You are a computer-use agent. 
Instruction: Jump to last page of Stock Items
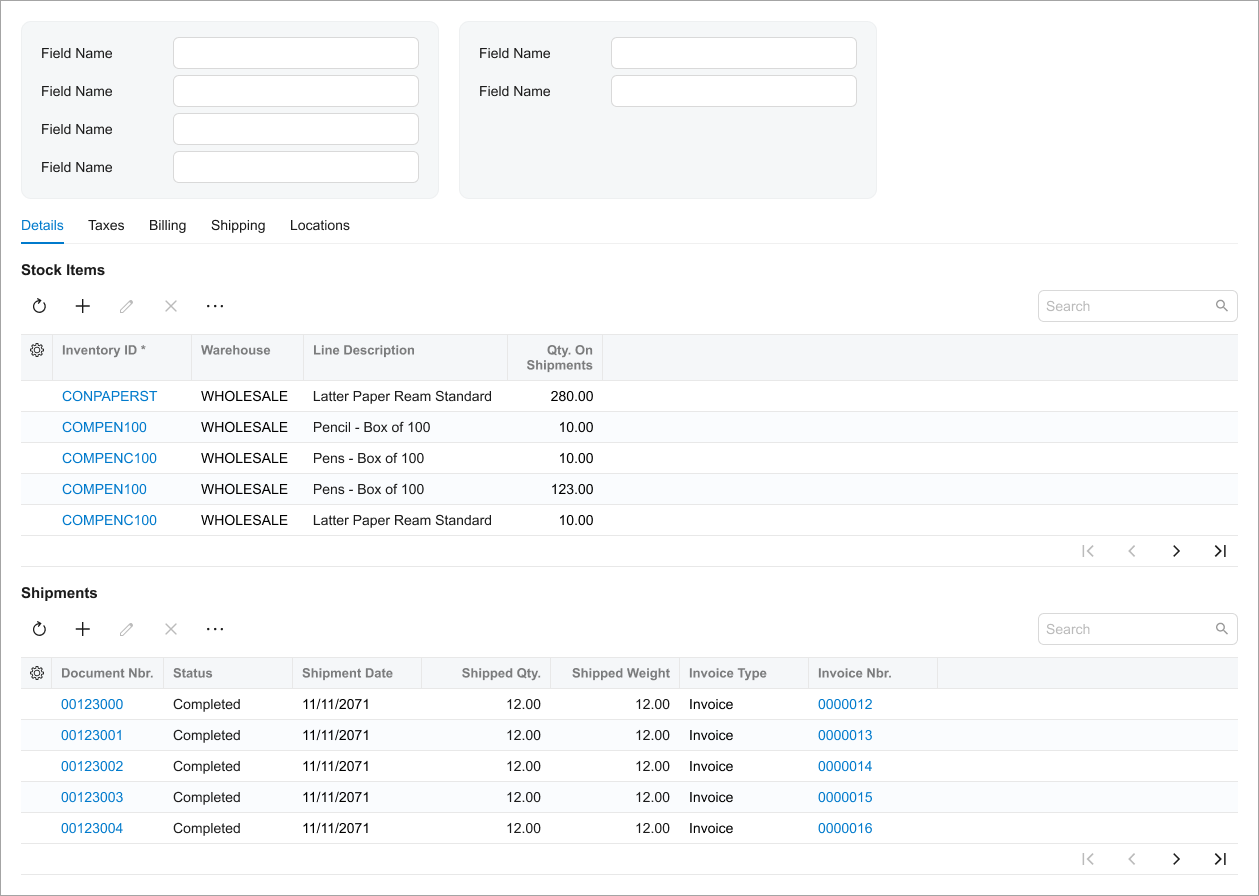coord(1220,551)
